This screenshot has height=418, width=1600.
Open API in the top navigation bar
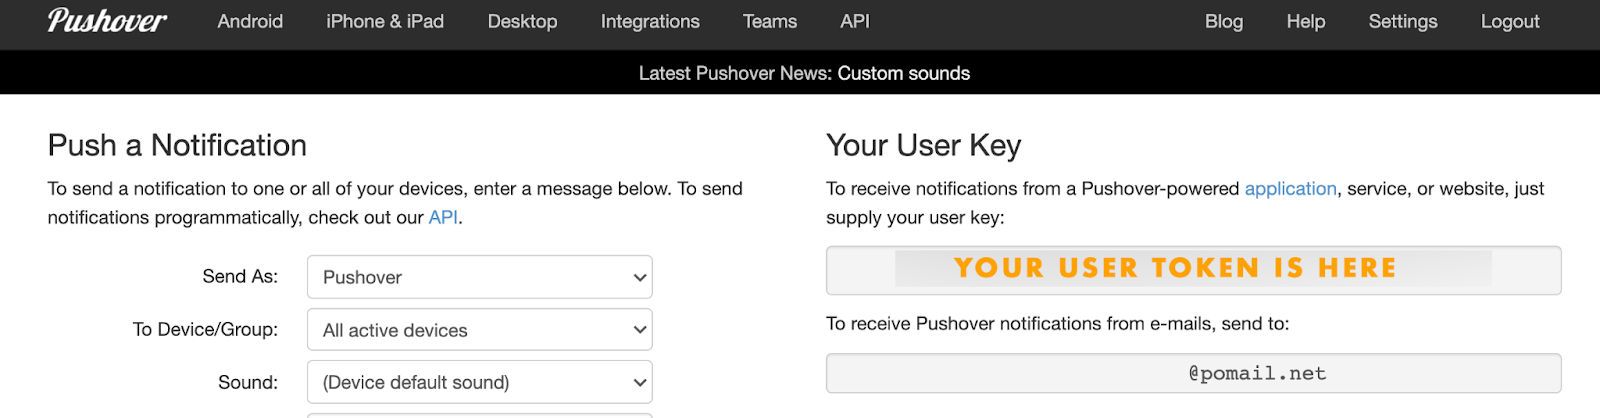pos(855,21)
